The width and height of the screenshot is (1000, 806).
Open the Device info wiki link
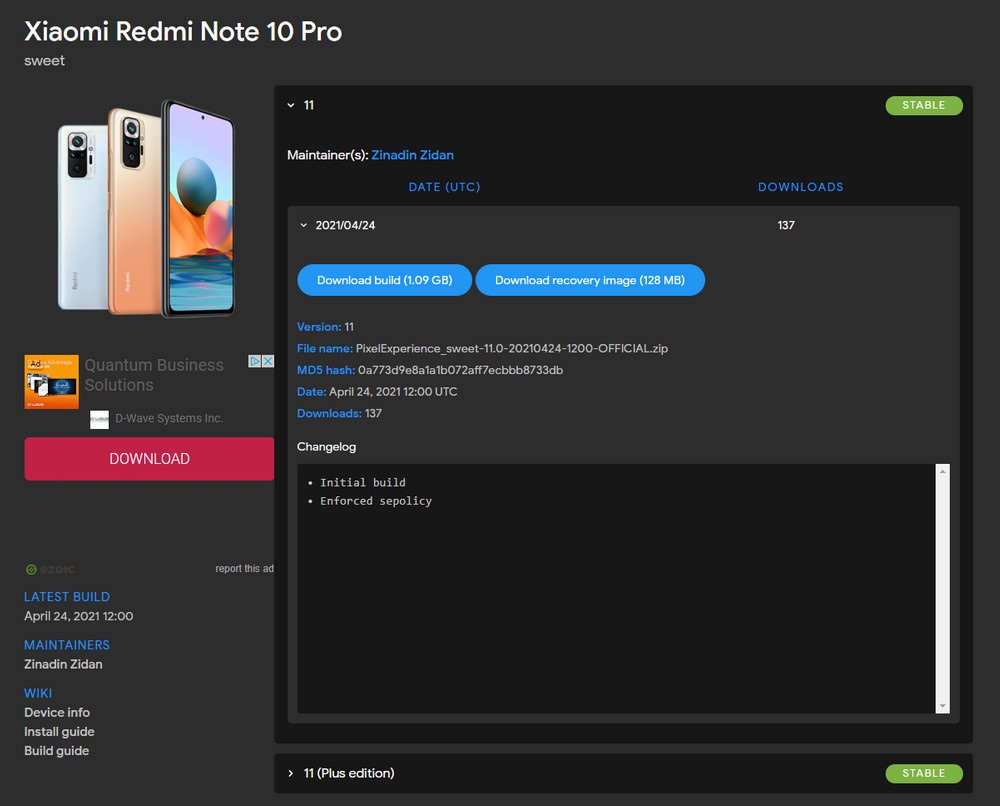(57, 712)
